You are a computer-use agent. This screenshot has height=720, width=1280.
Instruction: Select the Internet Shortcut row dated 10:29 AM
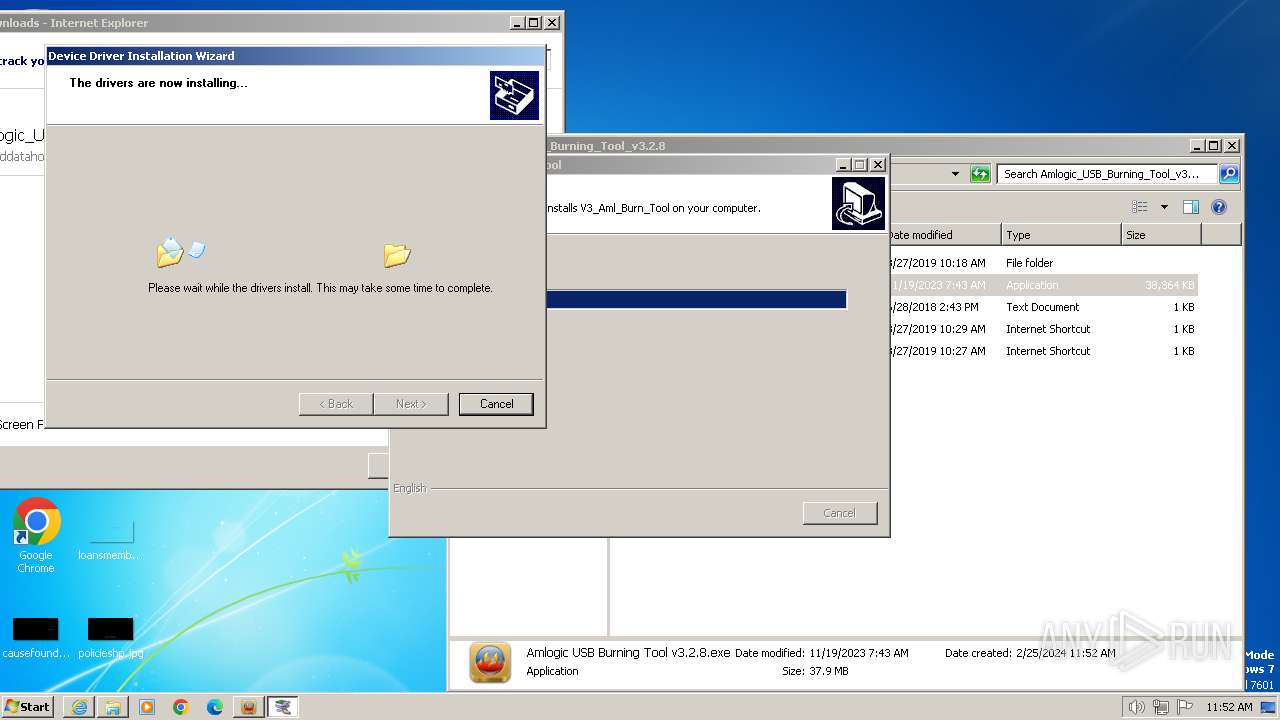tap(1043, 329)
